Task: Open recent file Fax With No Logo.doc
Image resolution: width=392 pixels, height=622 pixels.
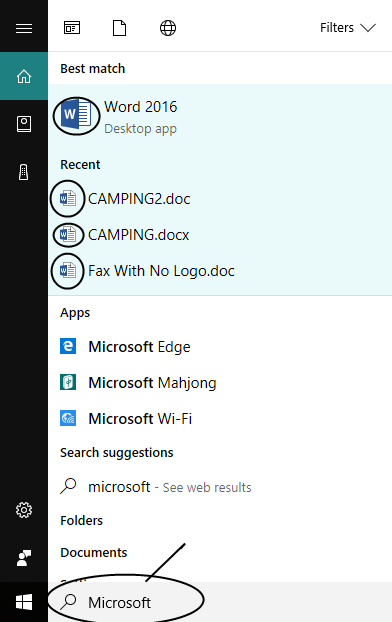Action: tap(220, 271)
